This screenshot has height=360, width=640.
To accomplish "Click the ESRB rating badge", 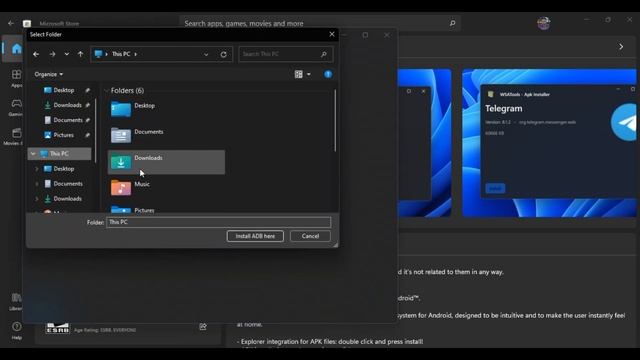I will pos(58,328).
